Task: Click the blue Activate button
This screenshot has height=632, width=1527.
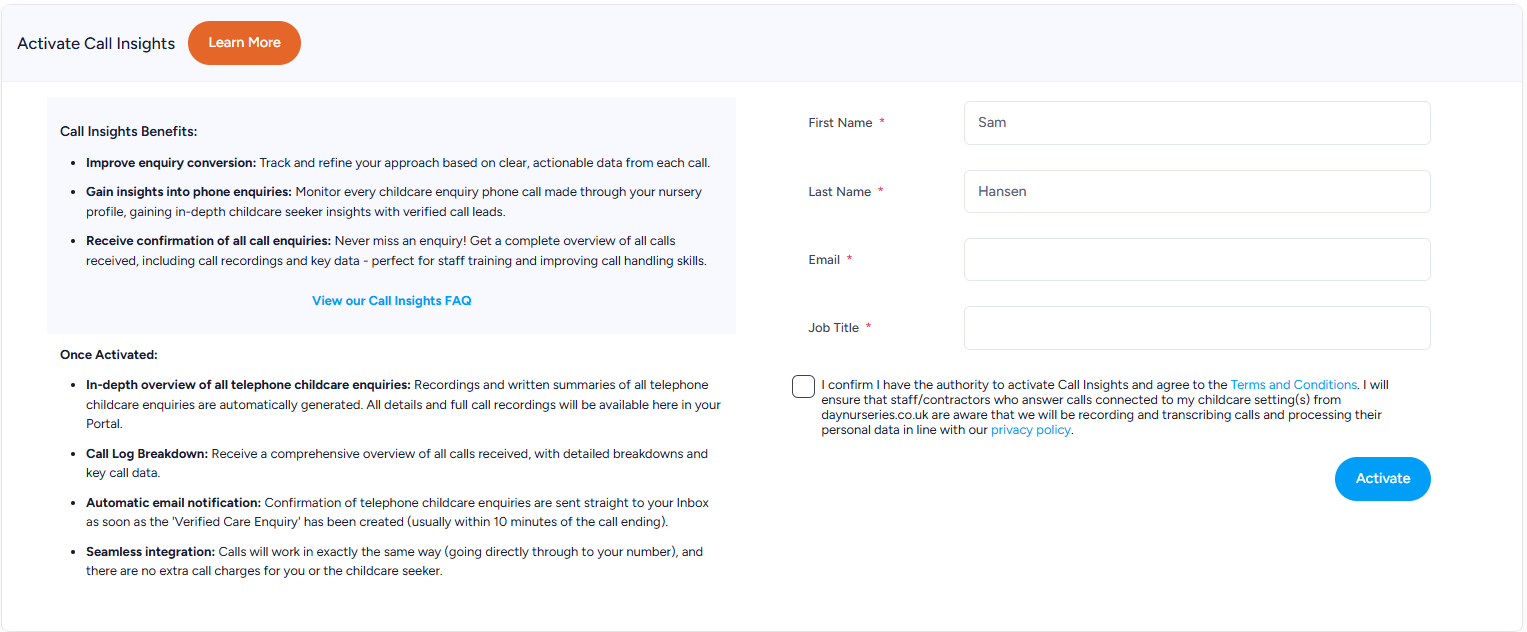Action: pyautogui.click(x=1383, y=479)
